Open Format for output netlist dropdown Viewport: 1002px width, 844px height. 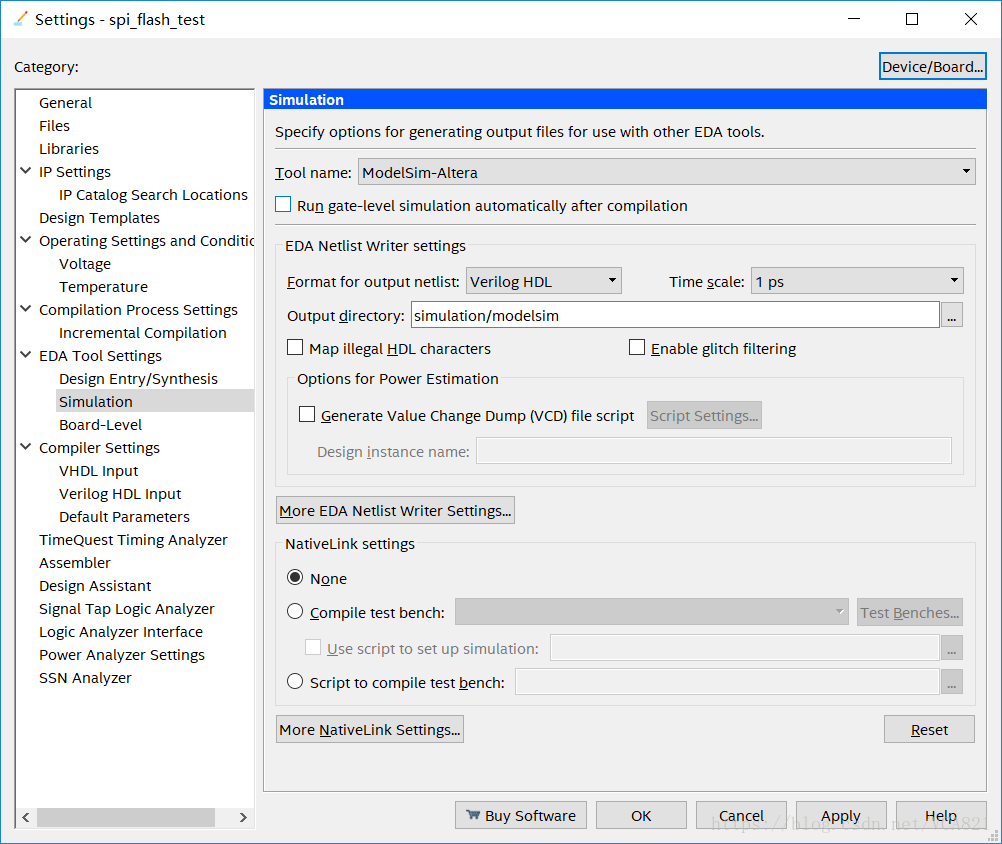(544, 281)
